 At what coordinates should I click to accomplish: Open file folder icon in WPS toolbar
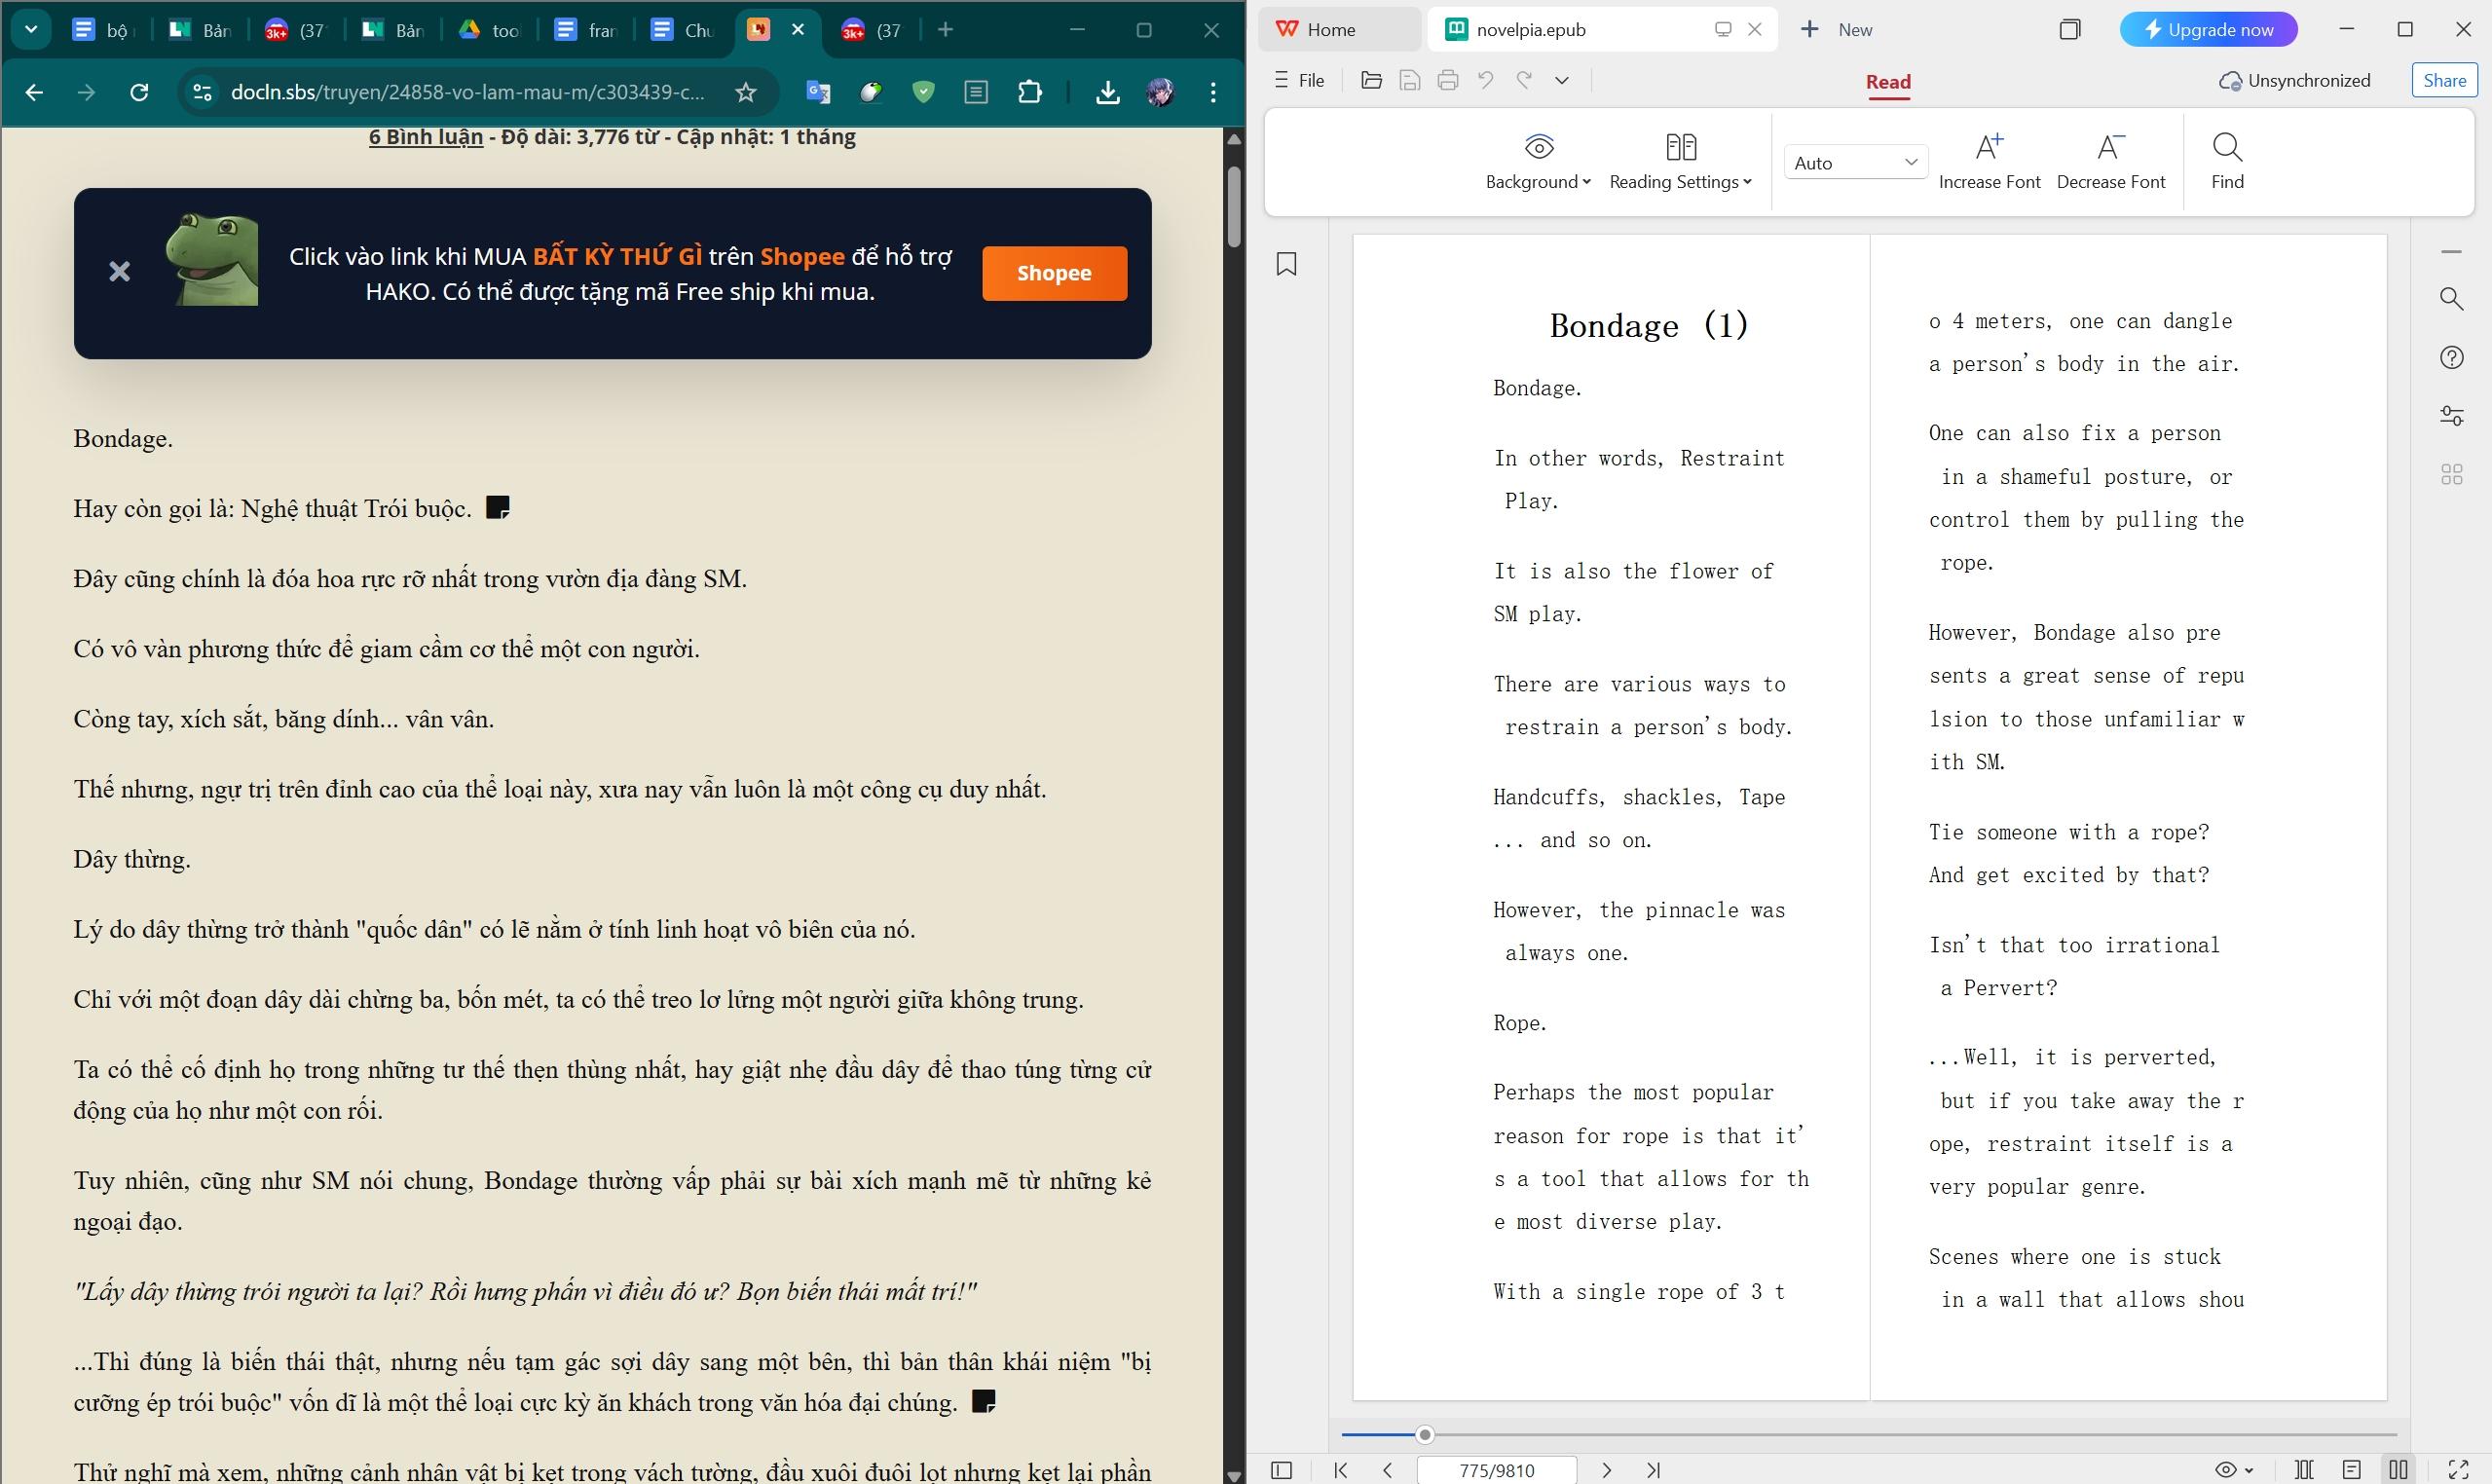(x=1371, y=81)
